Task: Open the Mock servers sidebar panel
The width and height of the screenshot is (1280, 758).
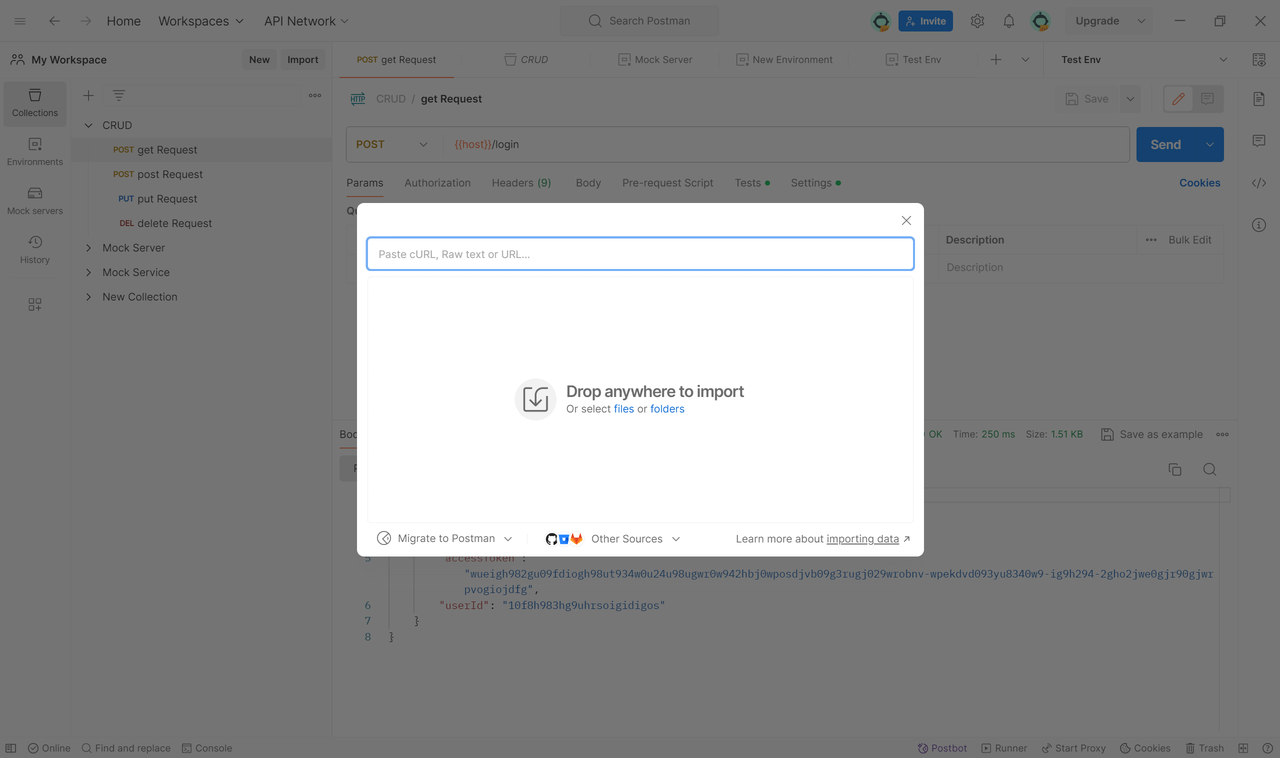Action: point(35,201)
